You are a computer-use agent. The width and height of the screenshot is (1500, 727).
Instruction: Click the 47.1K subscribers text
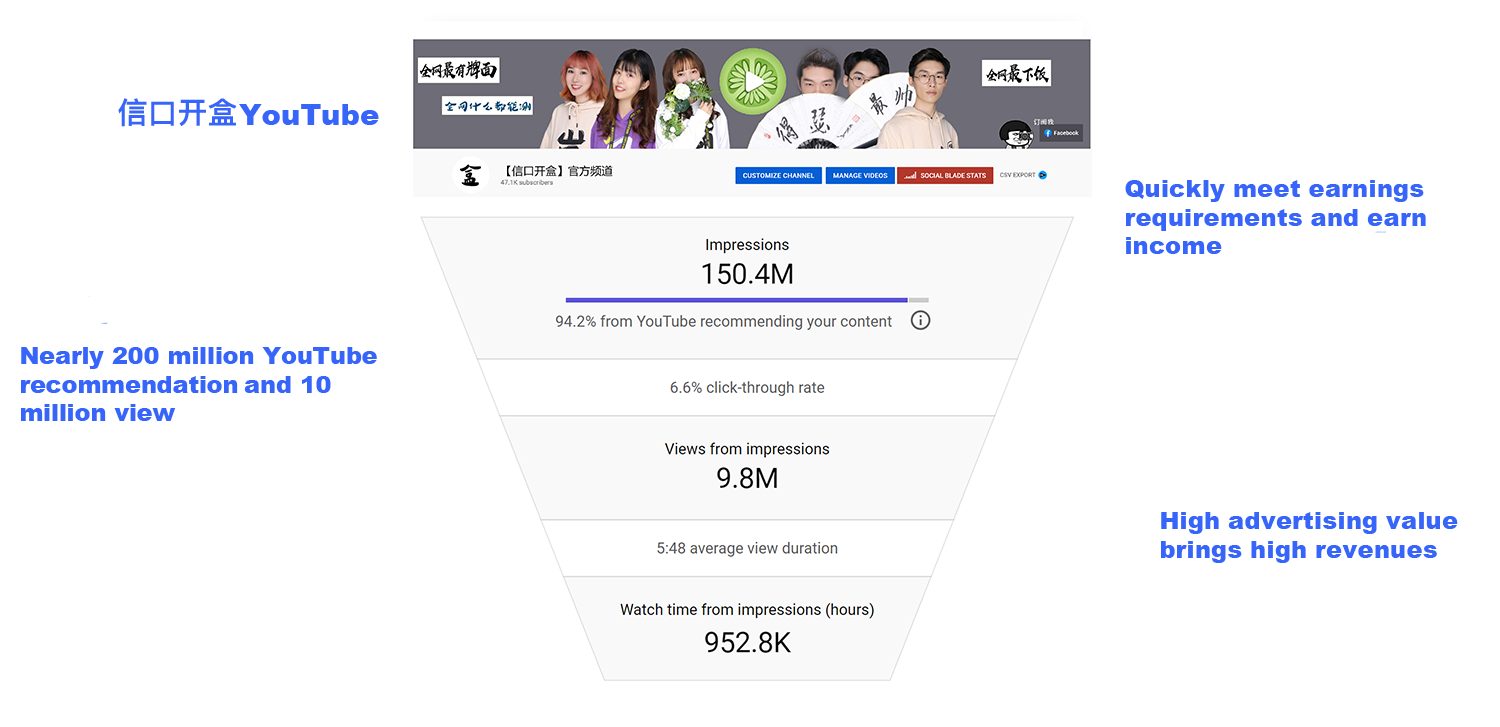(x=526, y=183)
